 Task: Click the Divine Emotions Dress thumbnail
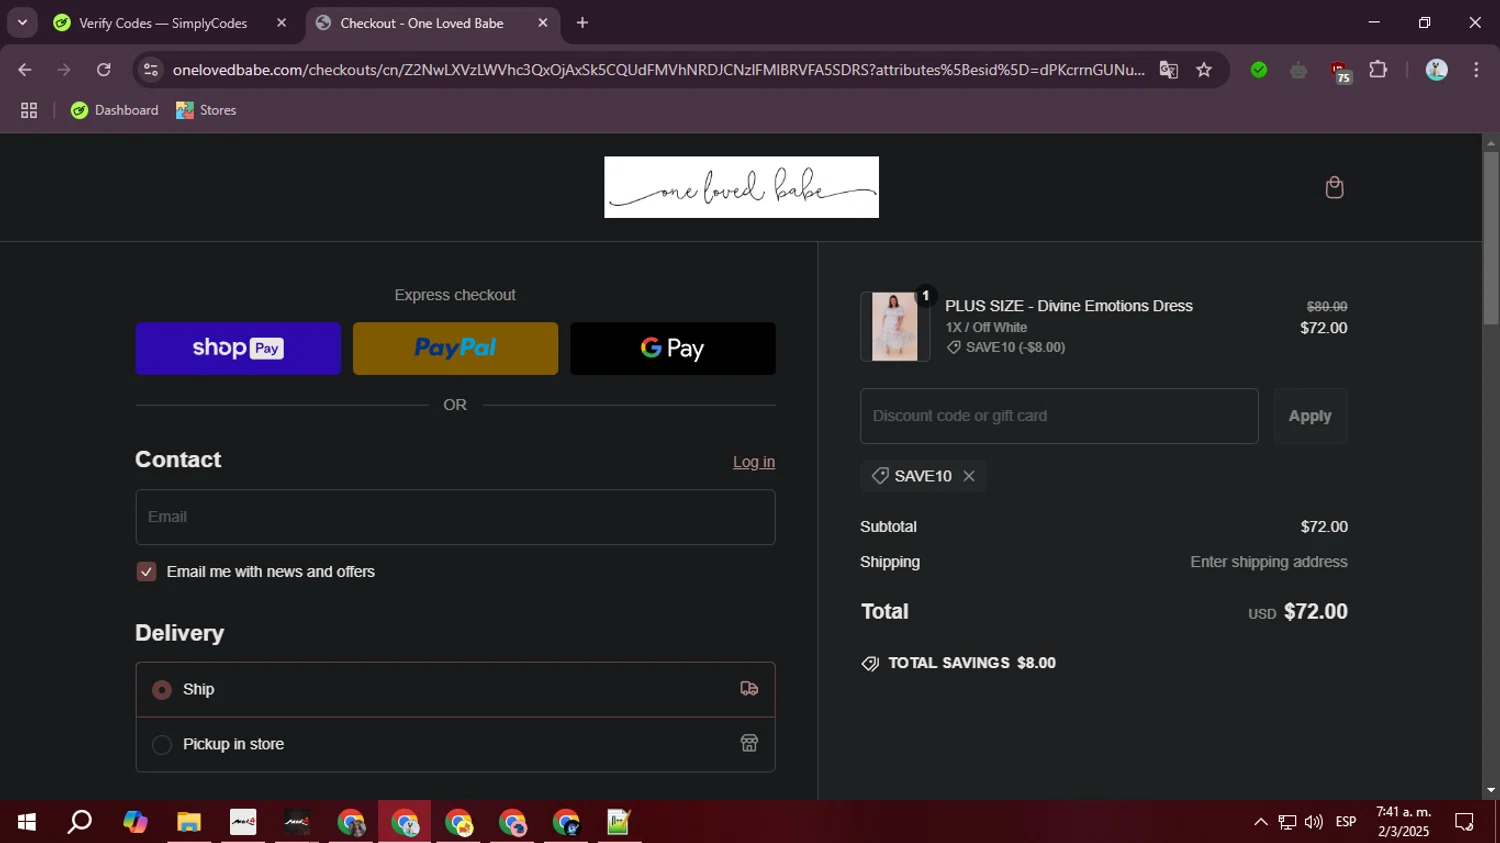(x=895, y=327)
